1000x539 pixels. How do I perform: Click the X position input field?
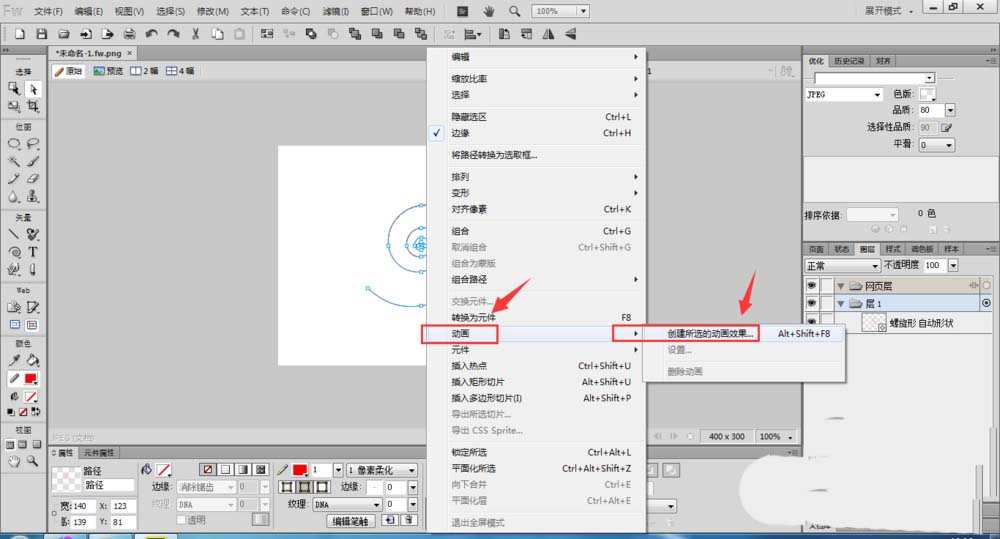click(x=123, y=506)
